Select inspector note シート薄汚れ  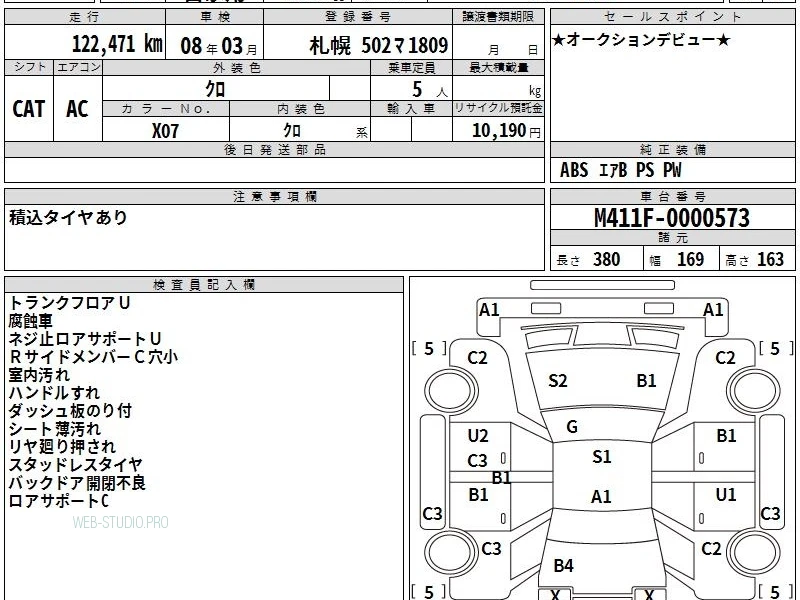[55, 429]
